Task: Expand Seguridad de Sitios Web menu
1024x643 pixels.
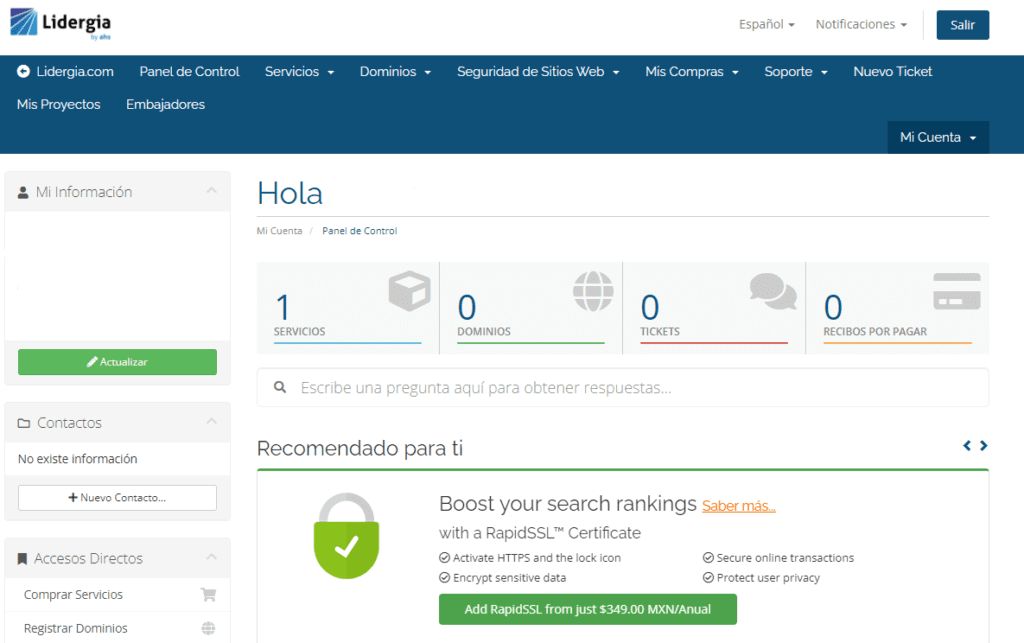Action: [x=538, y=72]
